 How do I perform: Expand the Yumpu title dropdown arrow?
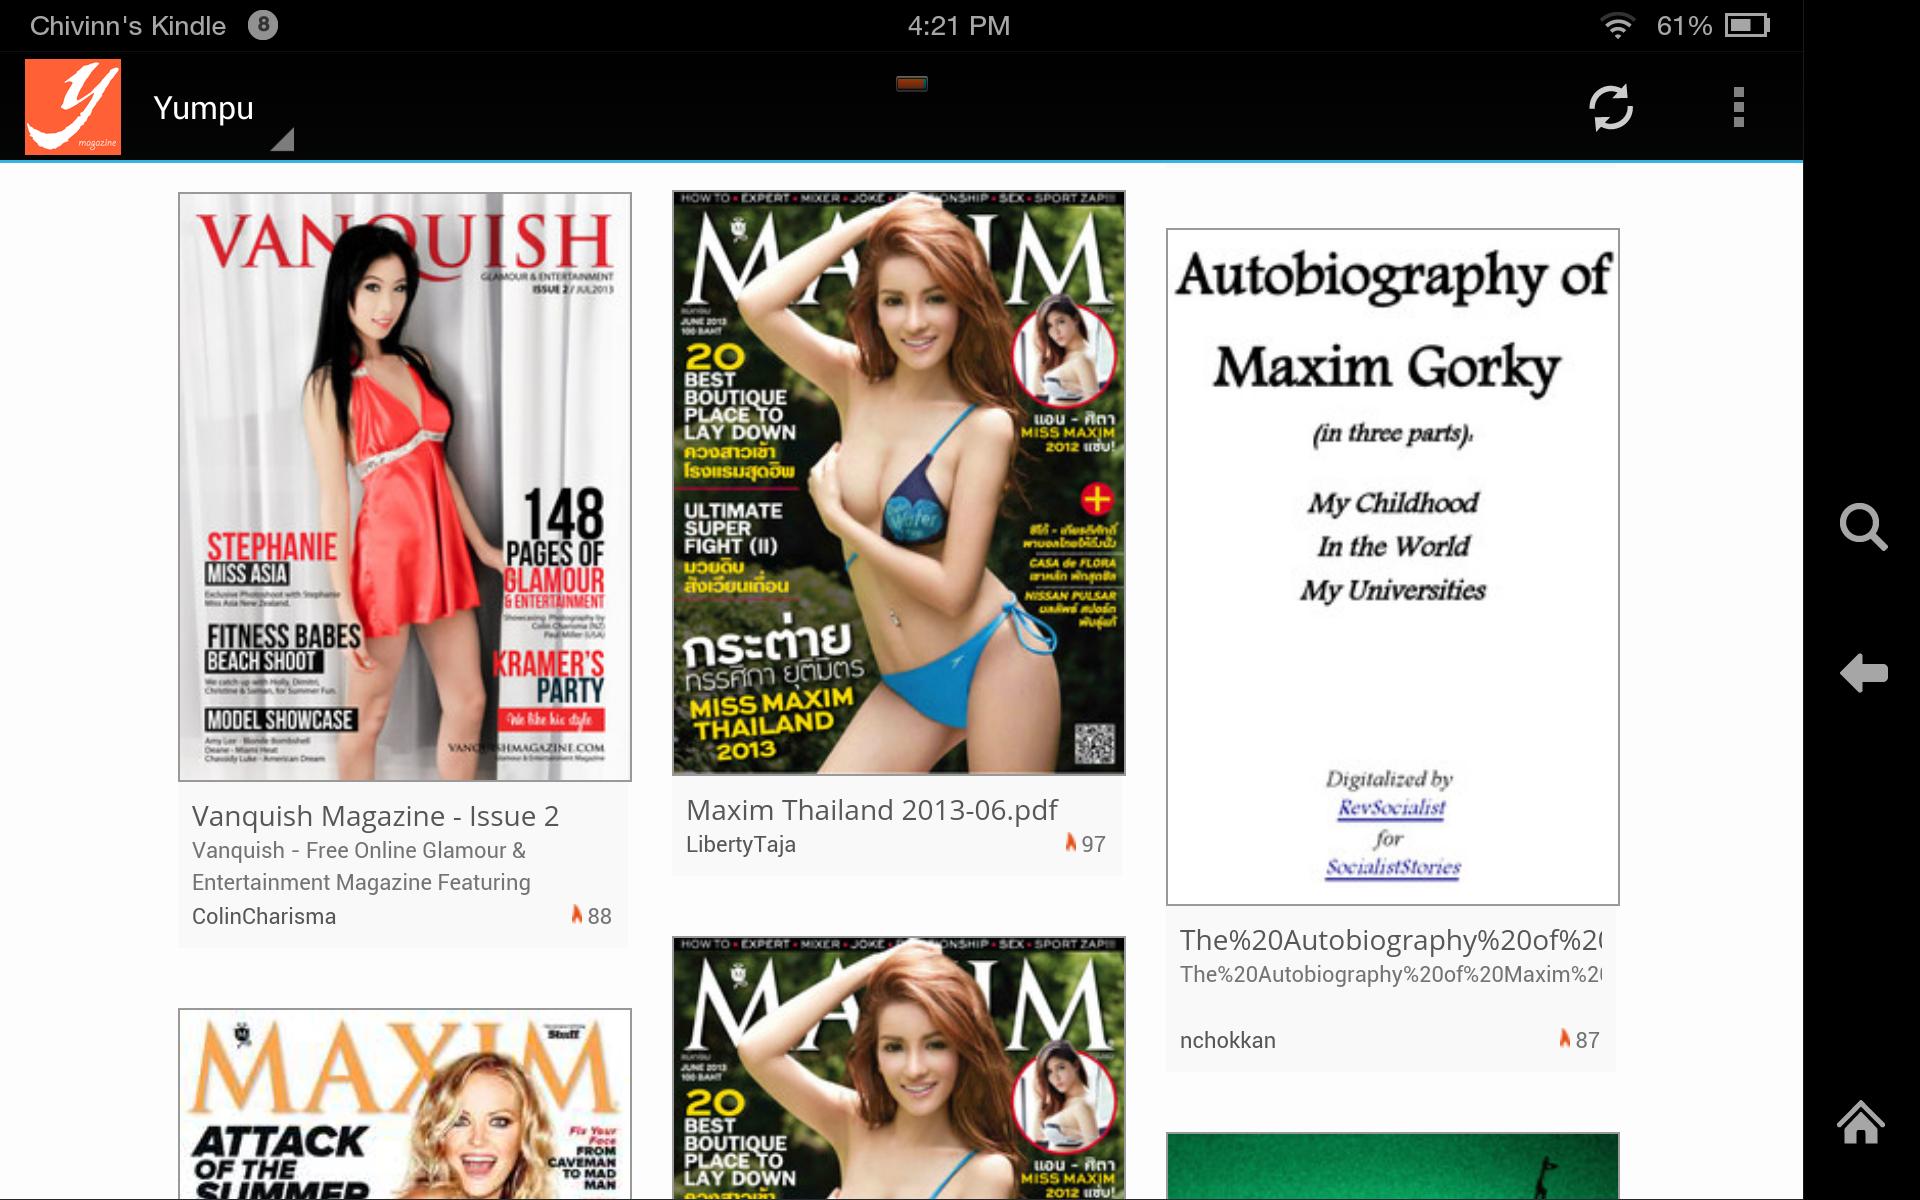tap(285, 139)
